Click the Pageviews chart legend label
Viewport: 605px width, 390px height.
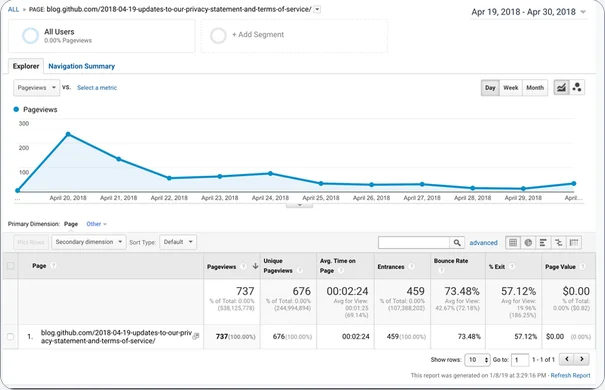coord(40,110)
